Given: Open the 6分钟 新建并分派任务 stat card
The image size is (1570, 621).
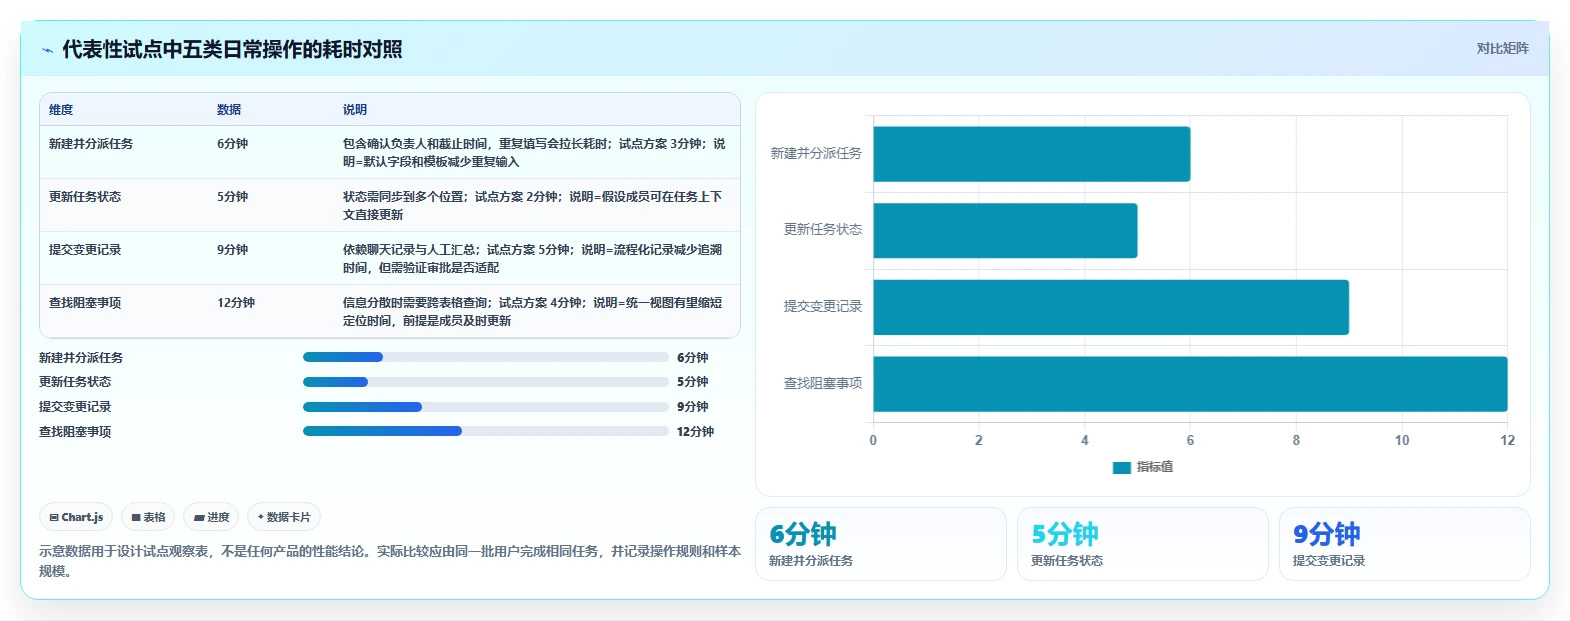Looking at the screenshot, I should (x=881, y=544).
